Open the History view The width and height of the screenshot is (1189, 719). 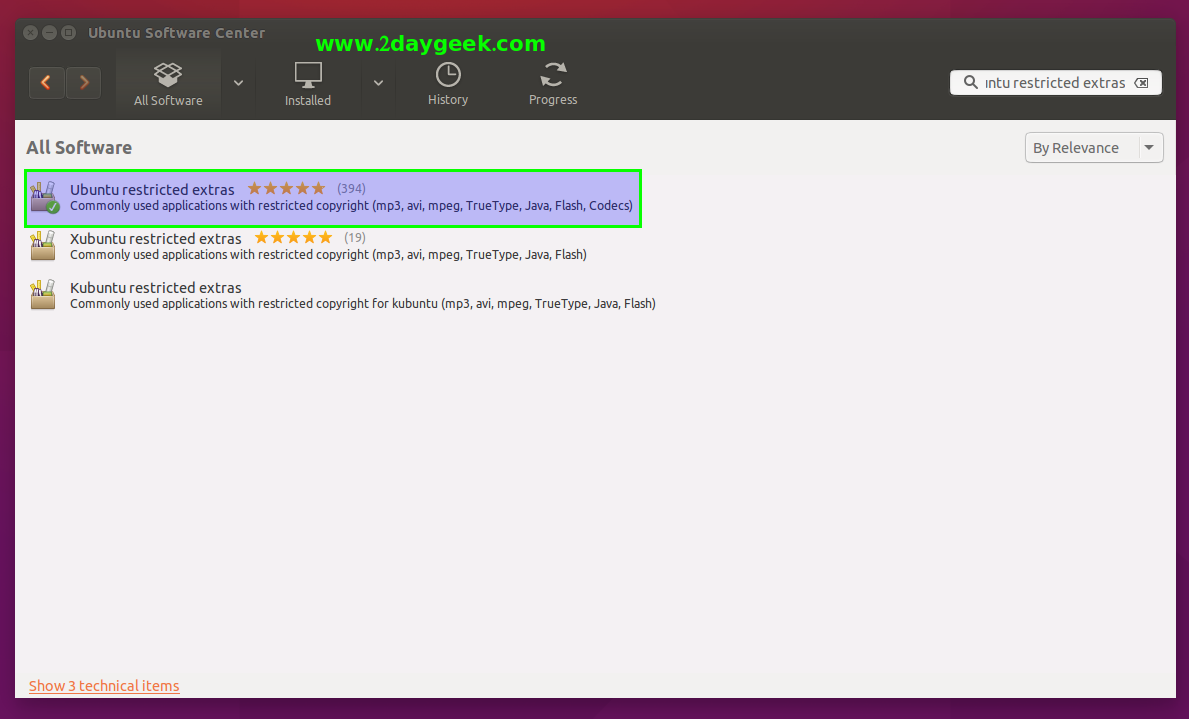(x=448, y=83)
